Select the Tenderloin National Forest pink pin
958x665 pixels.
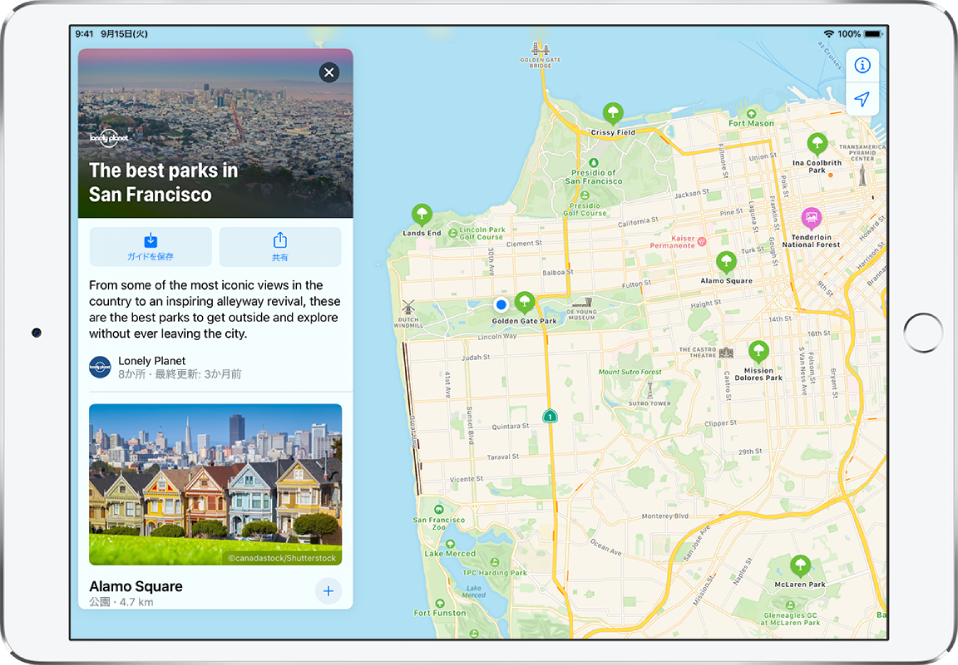(811, 218)
